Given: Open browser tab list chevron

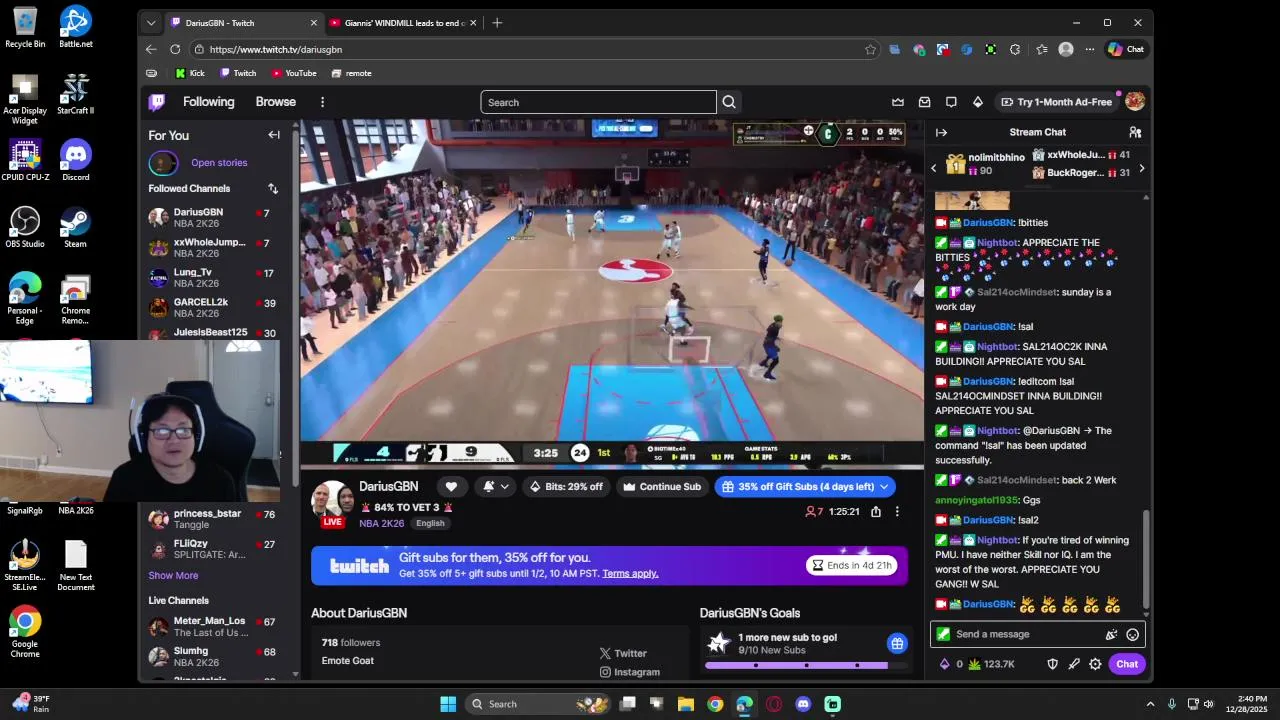Looking at the screenshot, I should 151,23.
